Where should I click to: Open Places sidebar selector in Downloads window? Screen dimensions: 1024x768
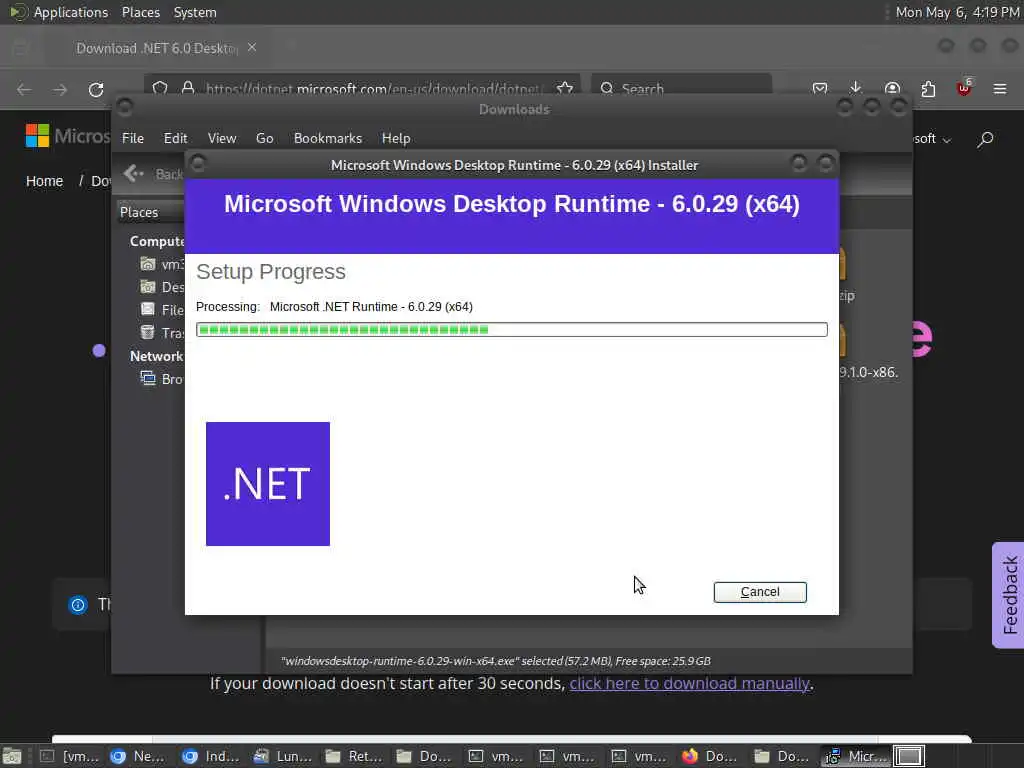[151, 212]
